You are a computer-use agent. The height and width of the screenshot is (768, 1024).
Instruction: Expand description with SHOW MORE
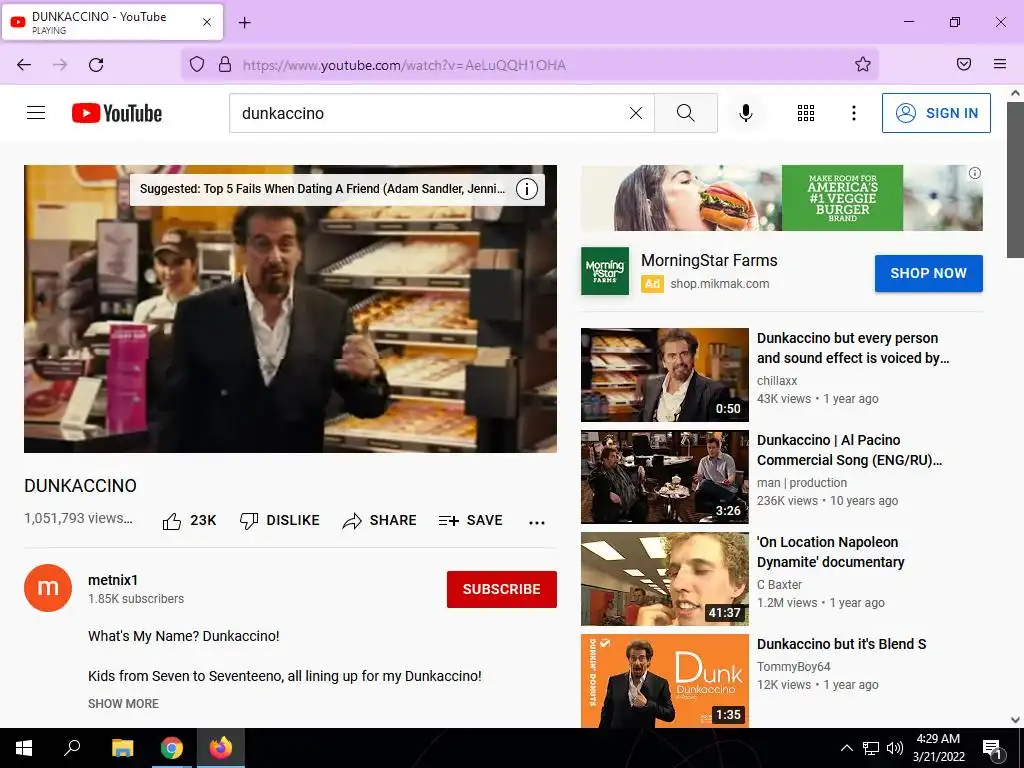point(123,703)
